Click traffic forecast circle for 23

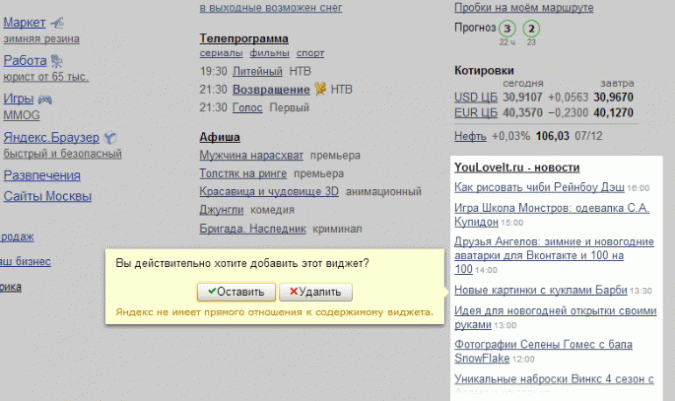tap(531, 29)
